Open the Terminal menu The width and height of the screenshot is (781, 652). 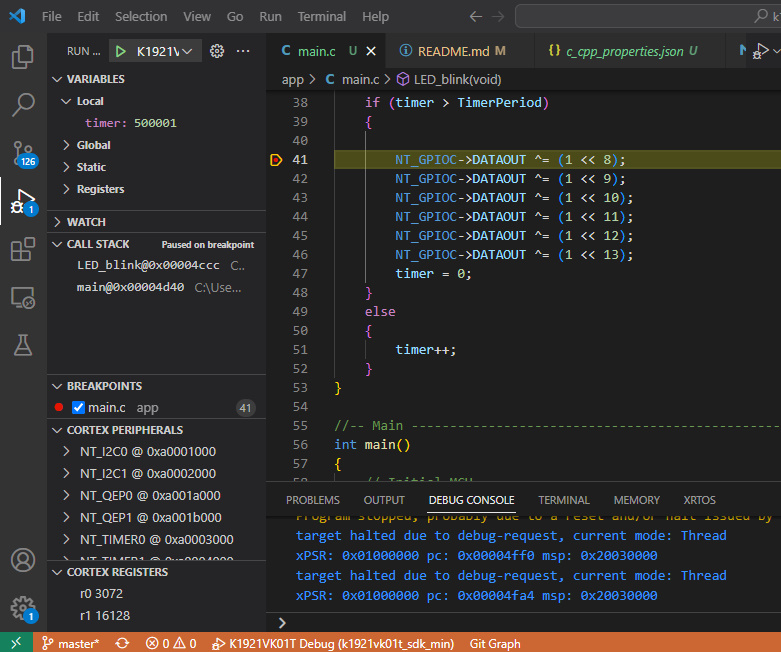321,17
